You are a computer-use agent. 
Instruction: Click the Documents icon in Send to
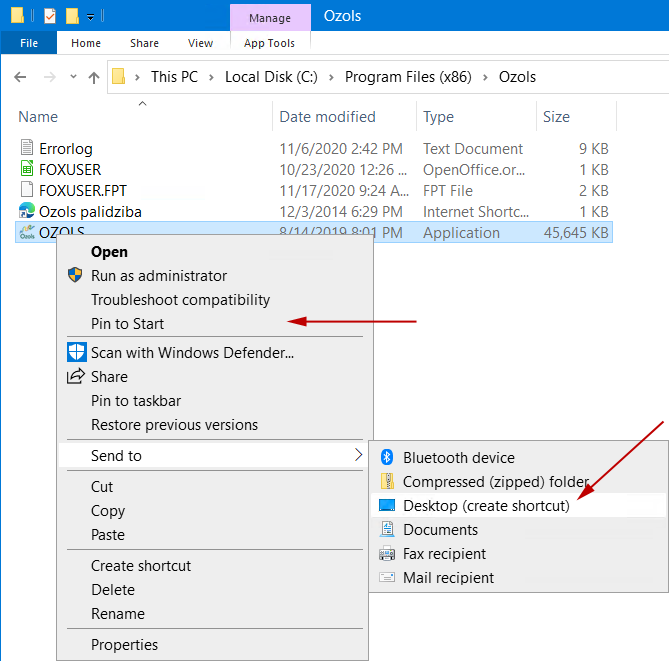coord(387,529)
